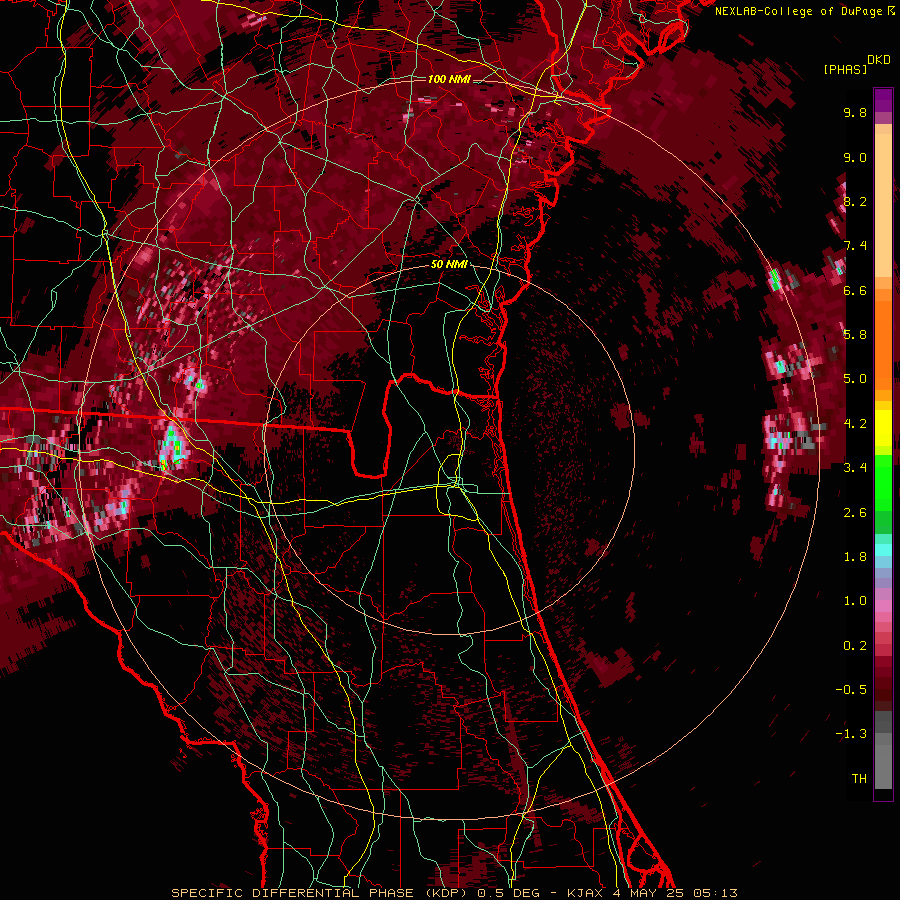Image resolution: width=900 pixels, height=900 pixels.
Task: Click the 4.2 legend value
Action: [855, 424]
